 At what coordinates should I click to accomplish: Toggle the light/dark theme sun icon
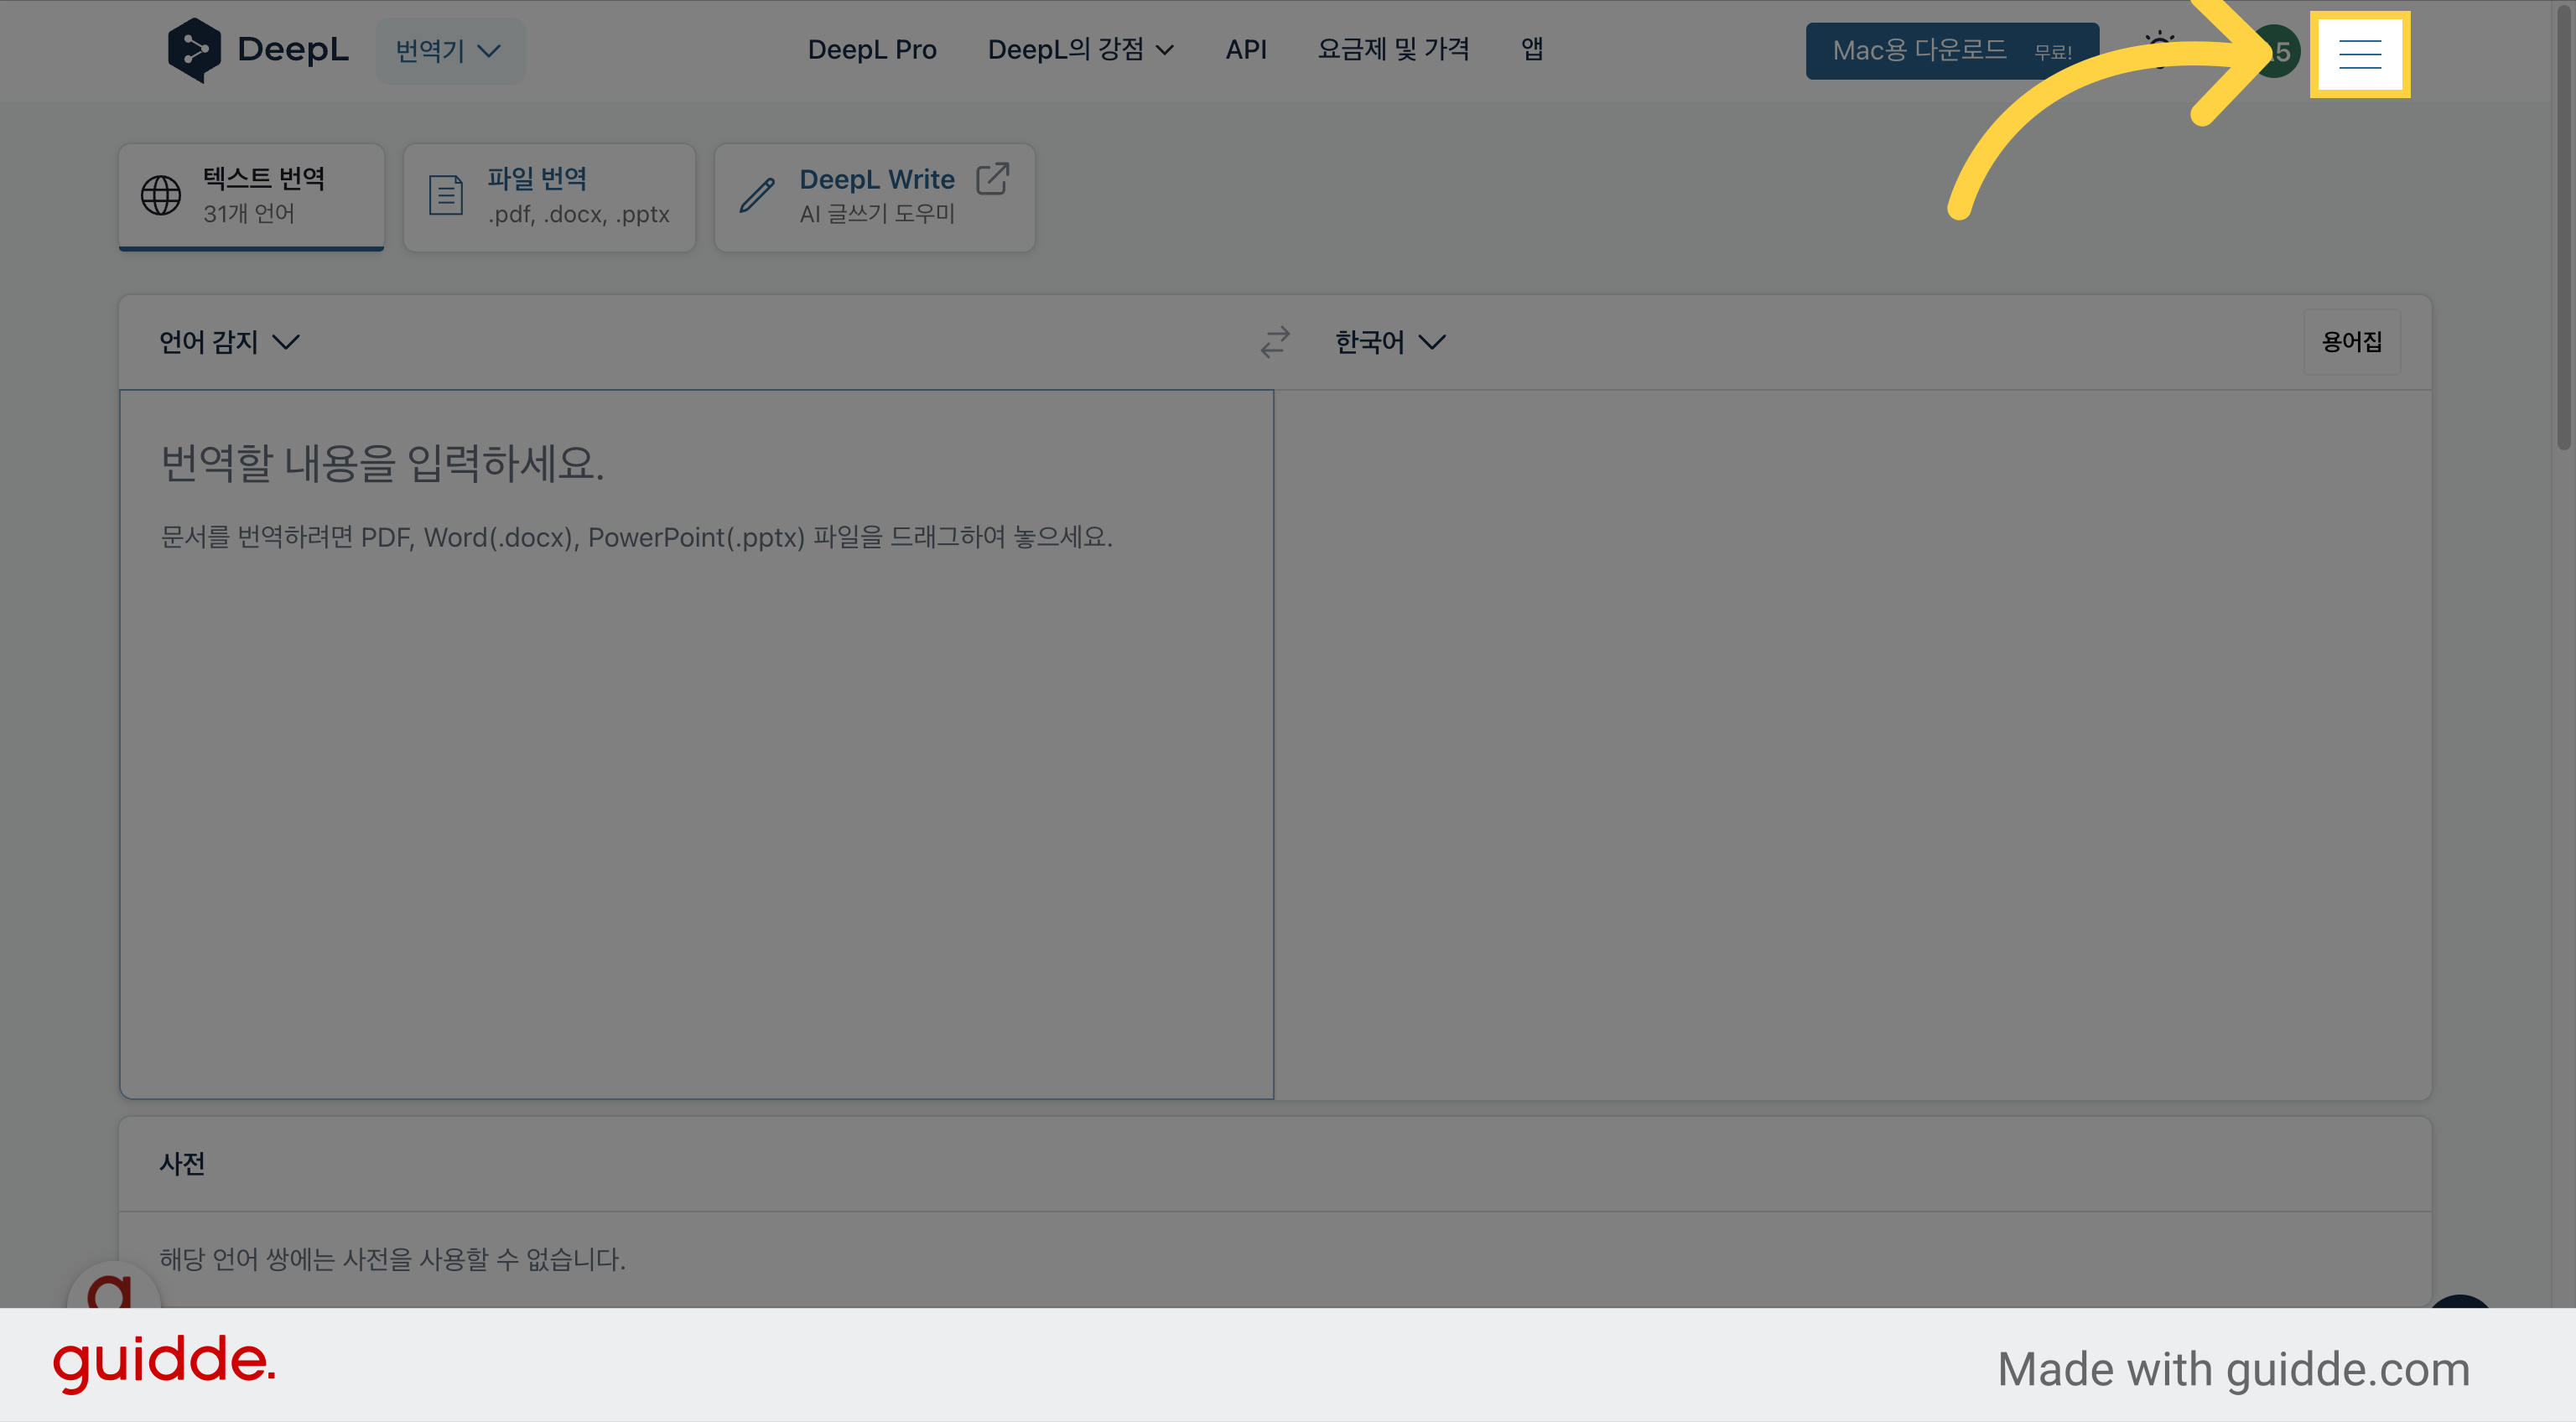(2160, 50)
